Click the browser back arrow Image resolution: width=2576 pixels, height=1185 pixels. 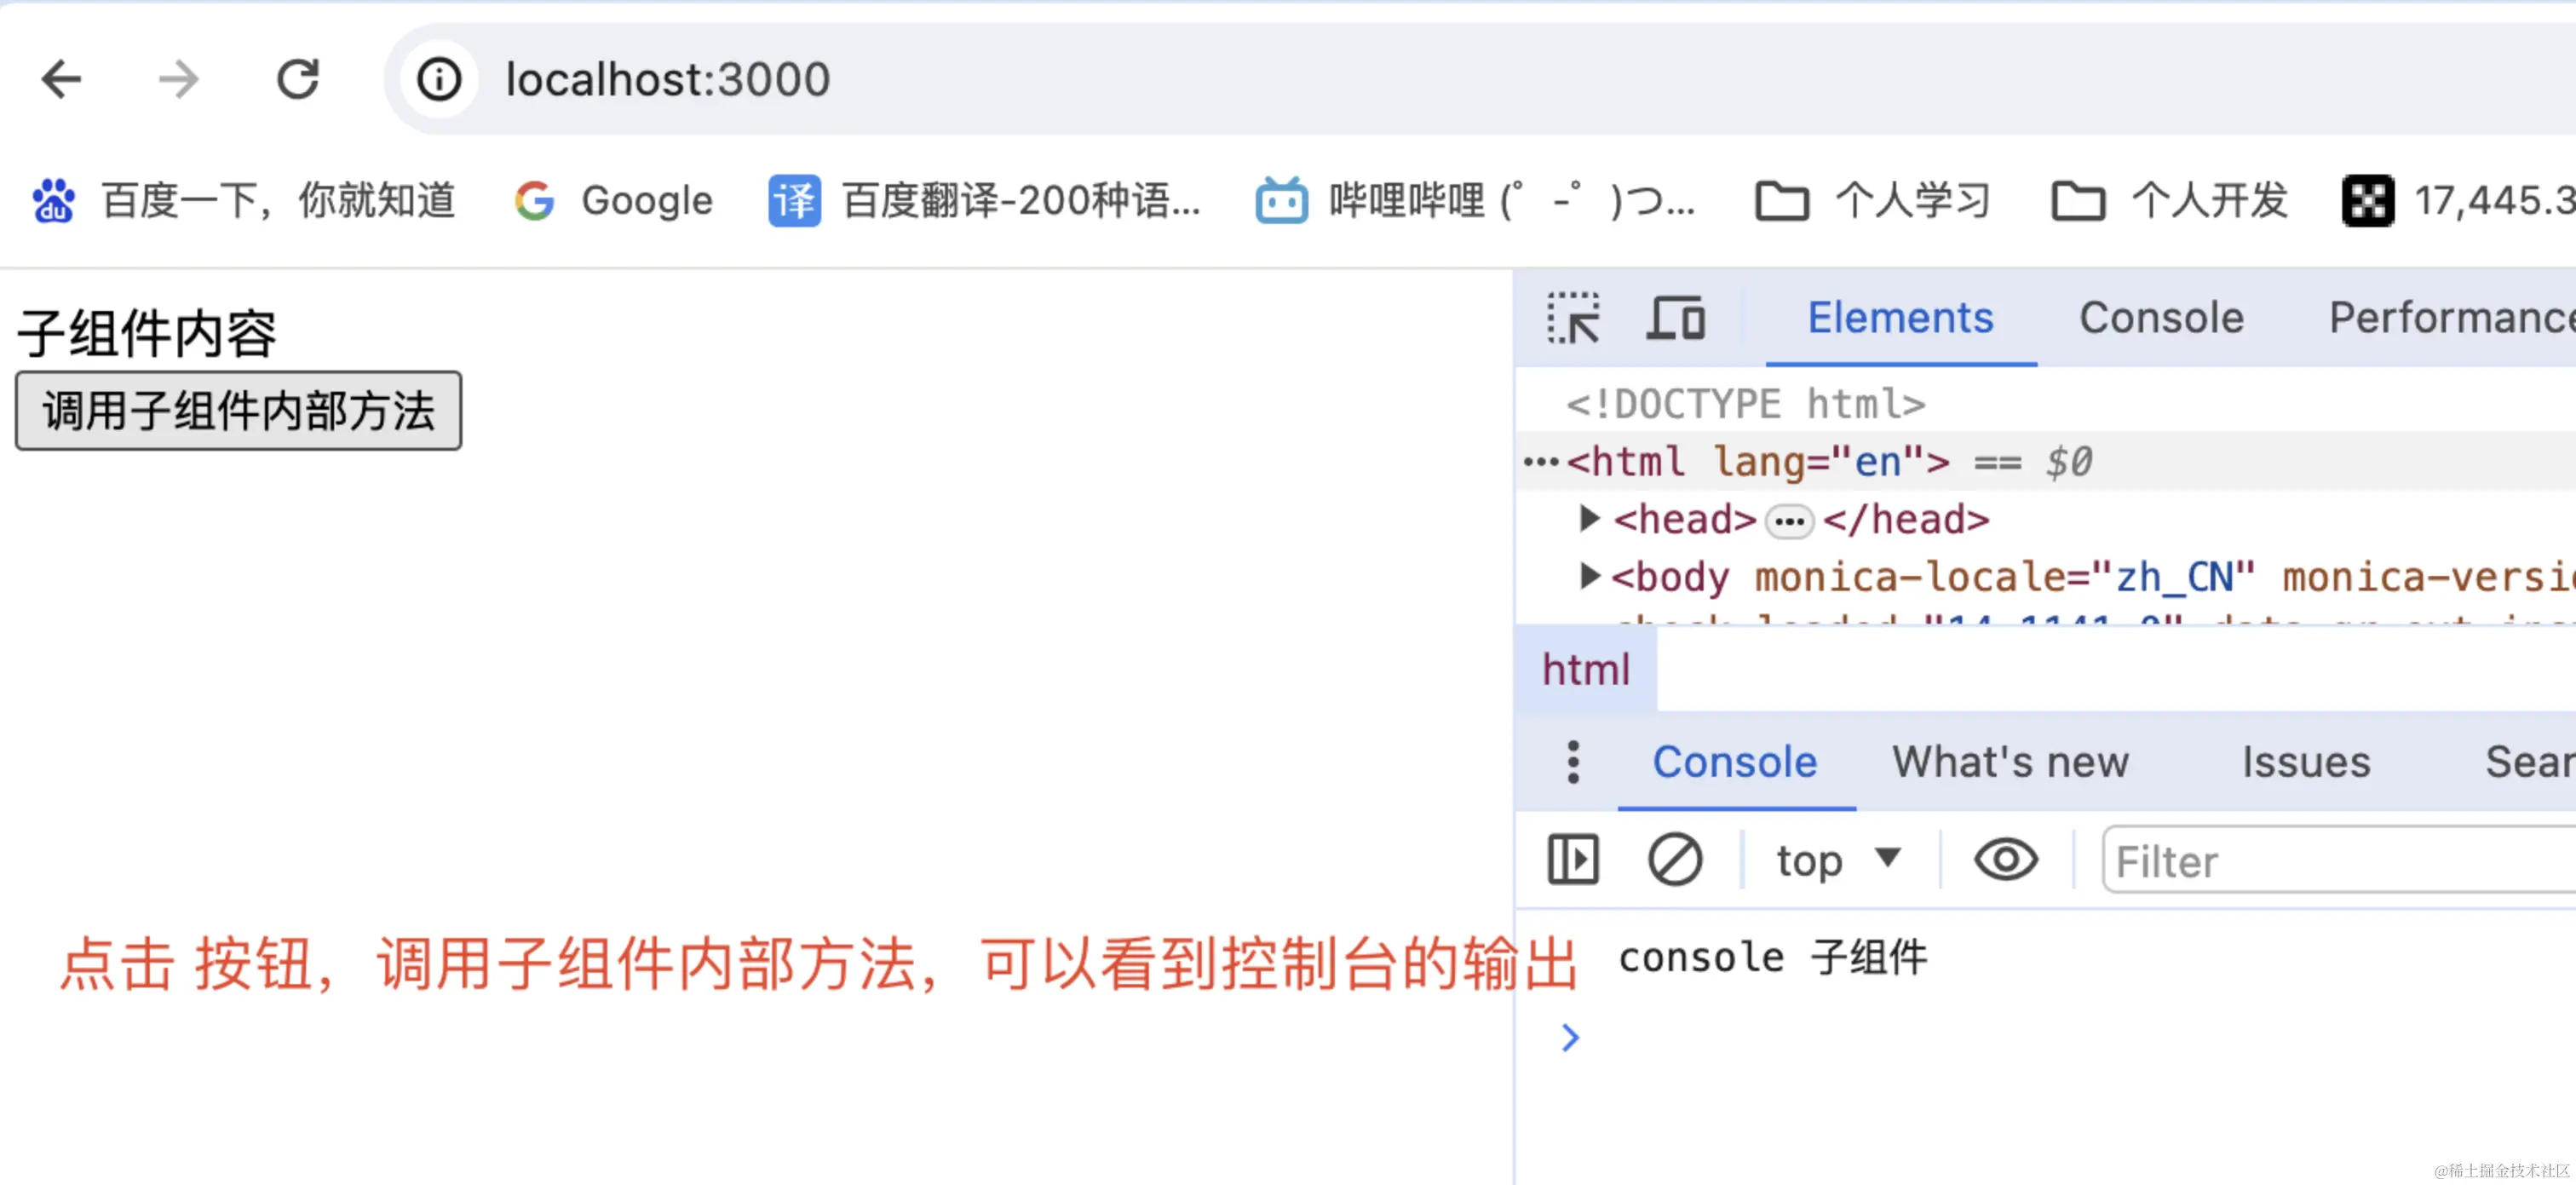pos(61,79)
